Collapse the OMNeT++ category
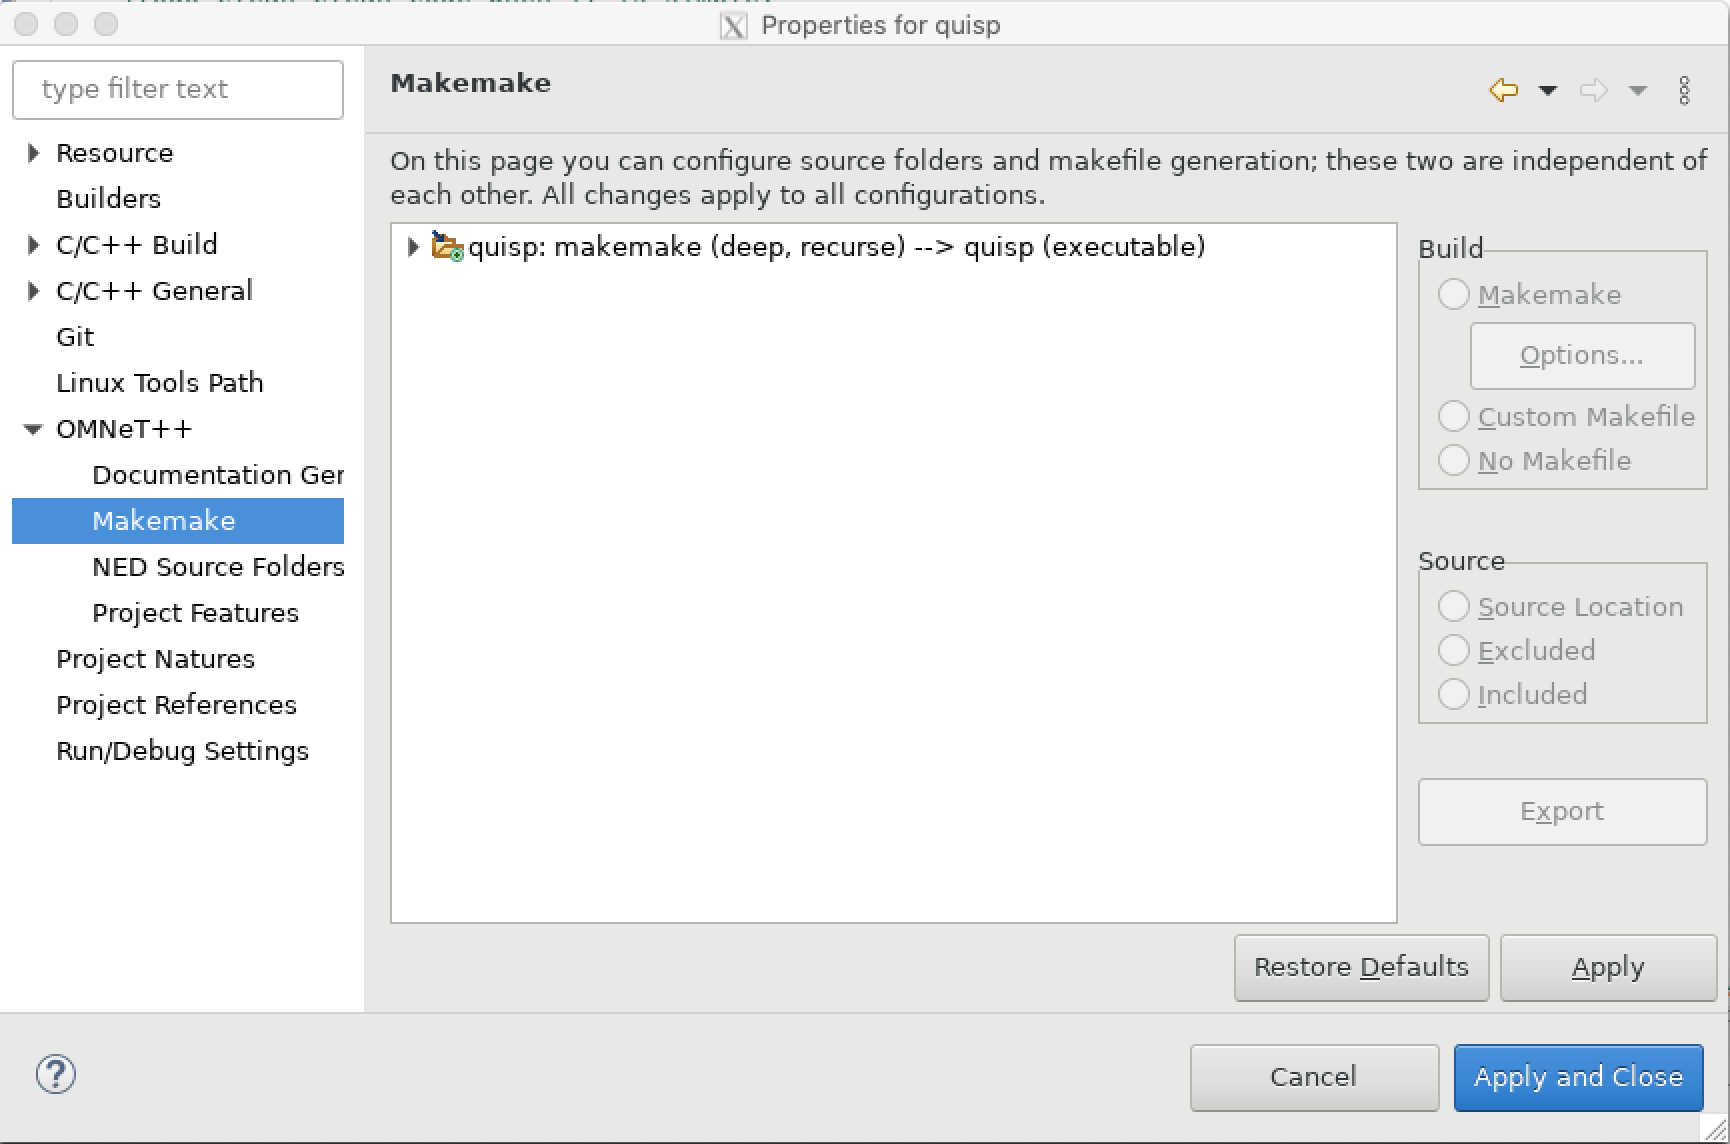Image resolution: width=1730 pixels, height=1144 pixels. pyautogui.click(x=31, y=428)
